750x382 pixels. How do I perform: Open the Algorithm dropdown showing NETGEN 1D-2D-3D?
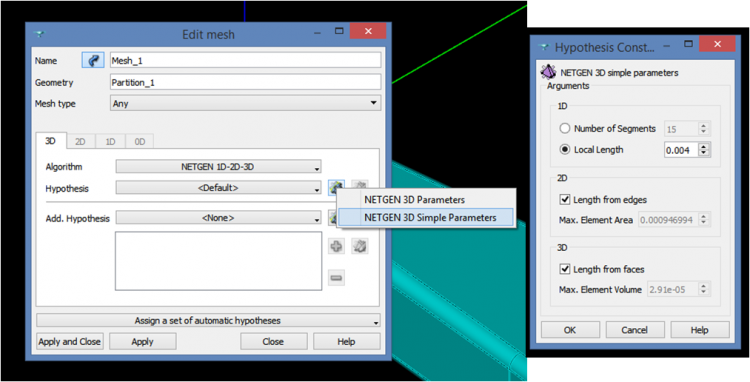(219, 167)
